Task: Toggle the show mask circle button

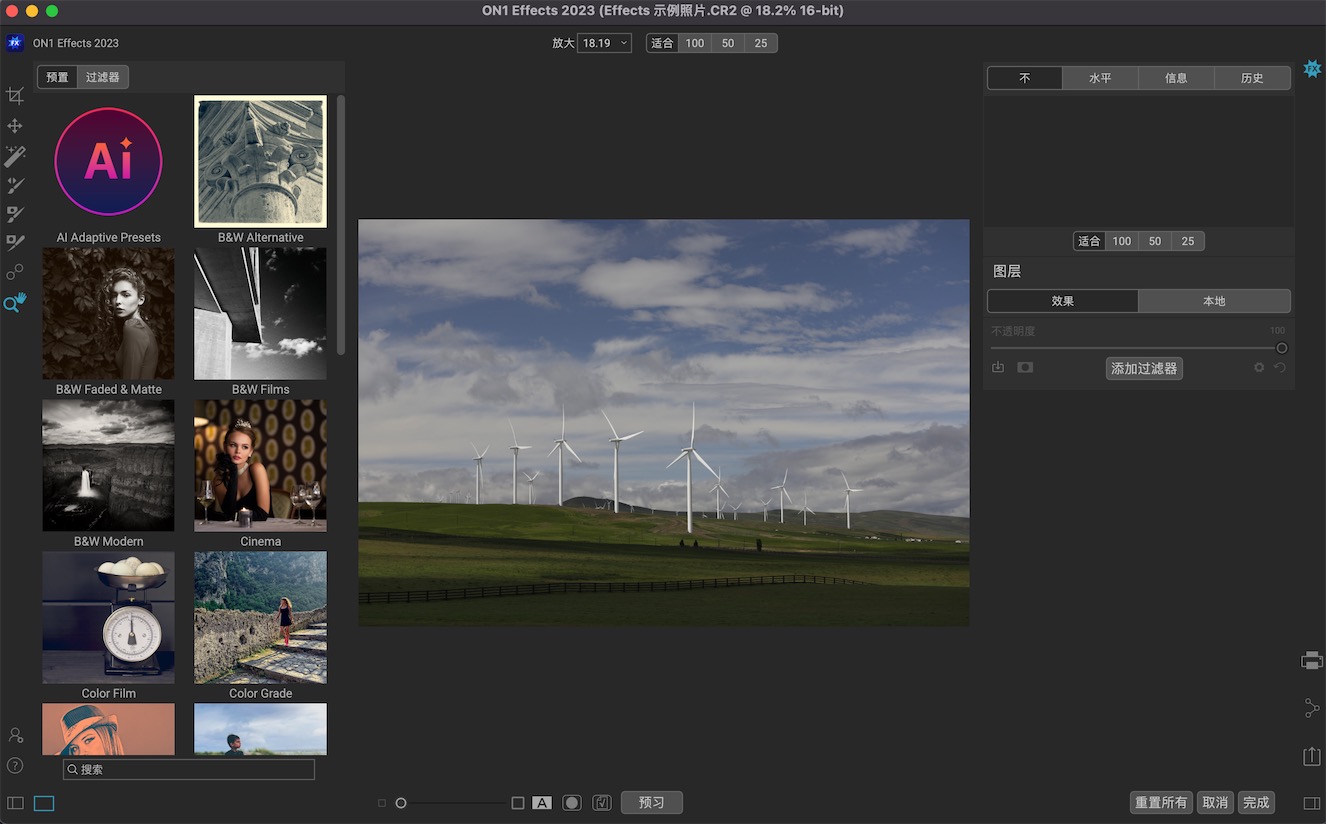Action: pos(572,803)
